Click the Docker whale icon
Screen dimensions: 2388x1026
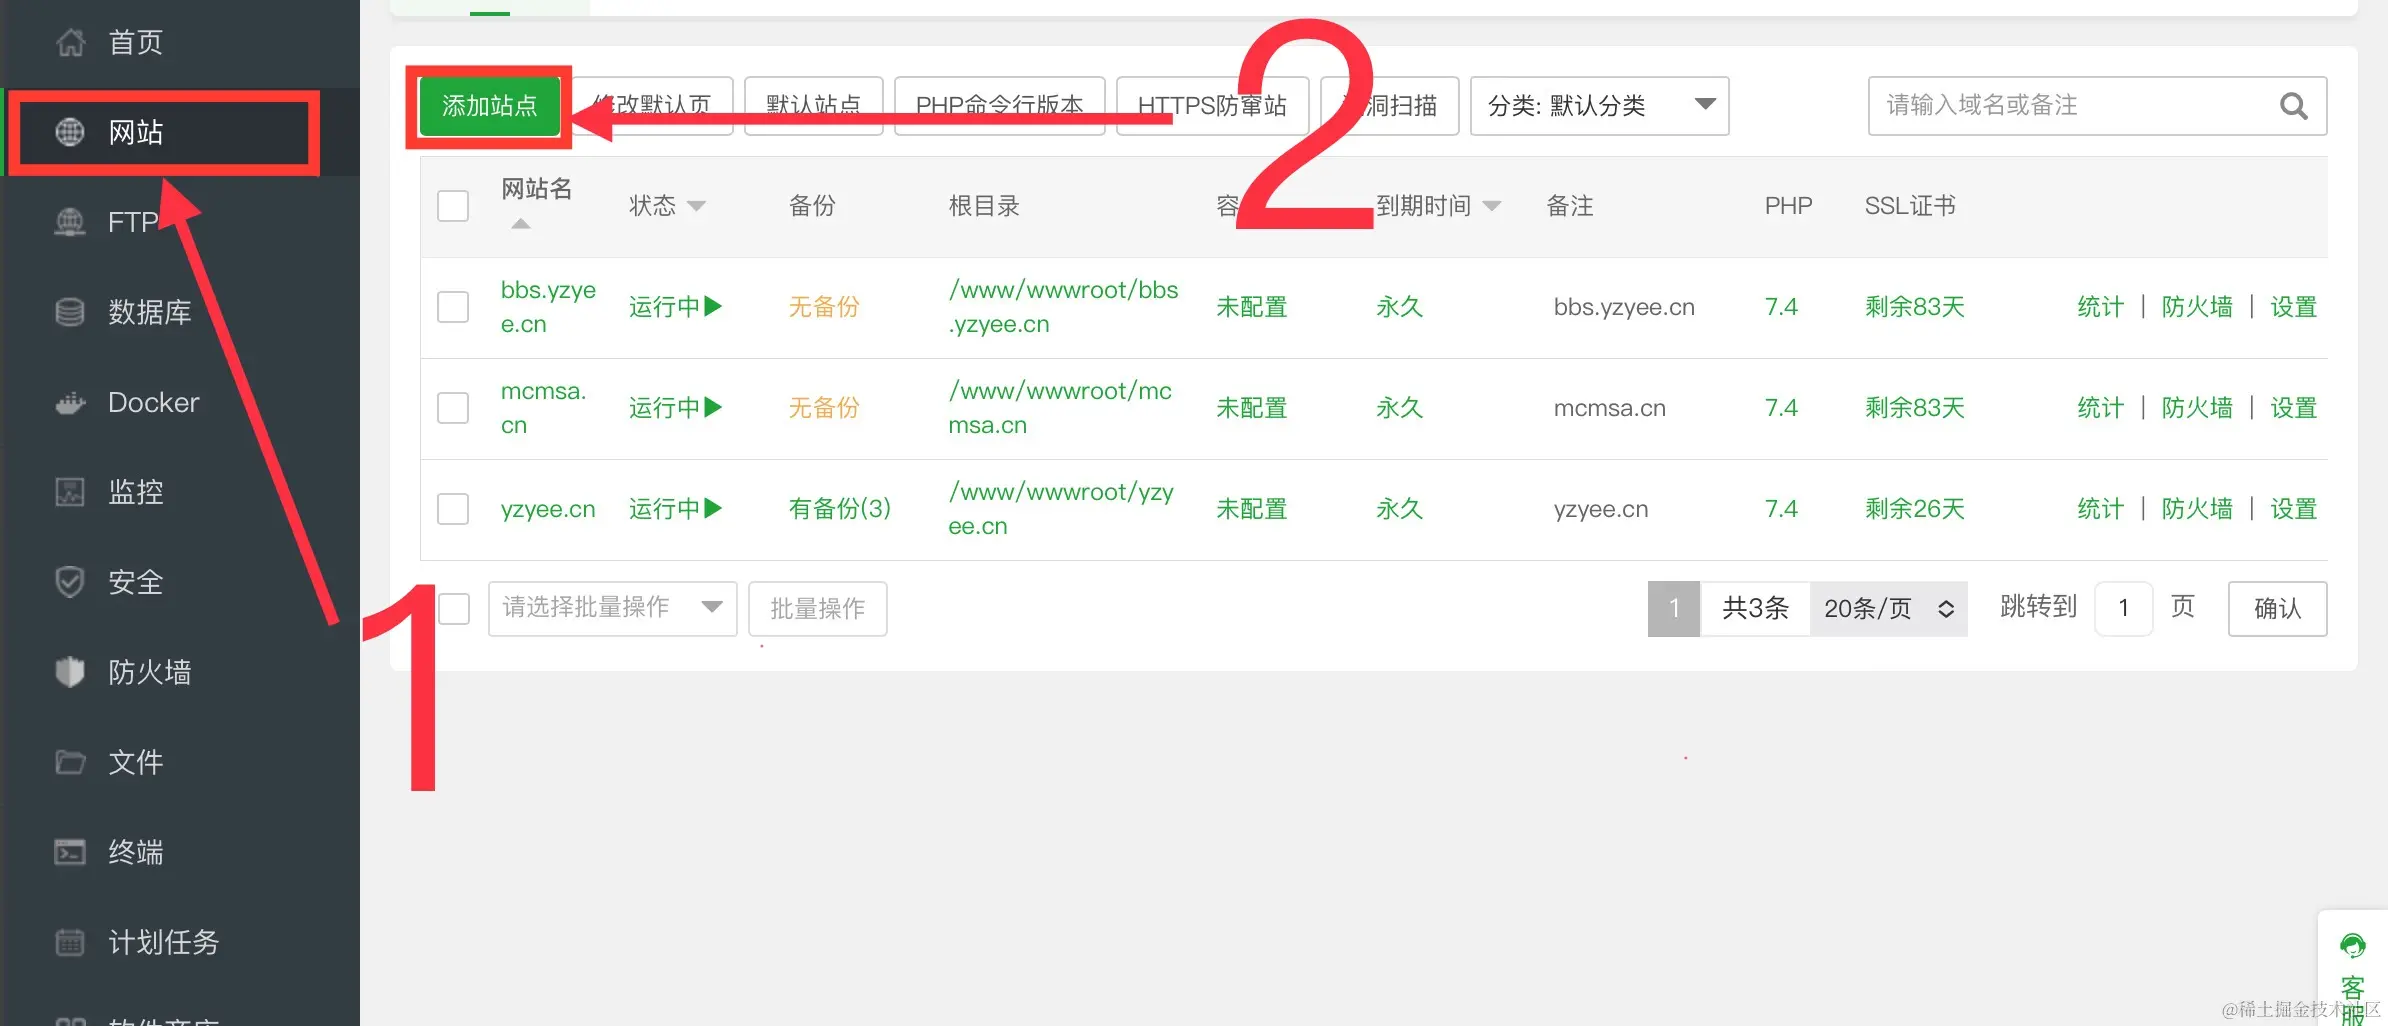pyautogui.click(x=70, y=402)
